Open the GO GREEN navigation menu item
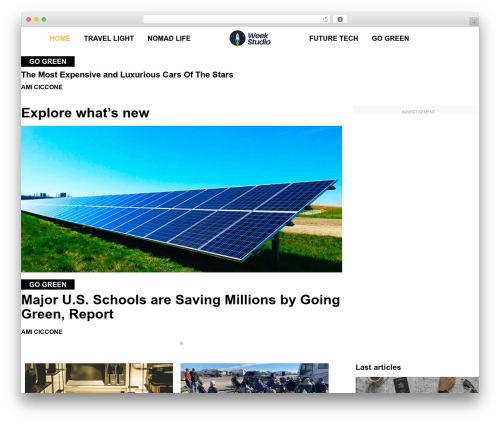The height and width of the screenshot is (423, 500). pos(390,38)
